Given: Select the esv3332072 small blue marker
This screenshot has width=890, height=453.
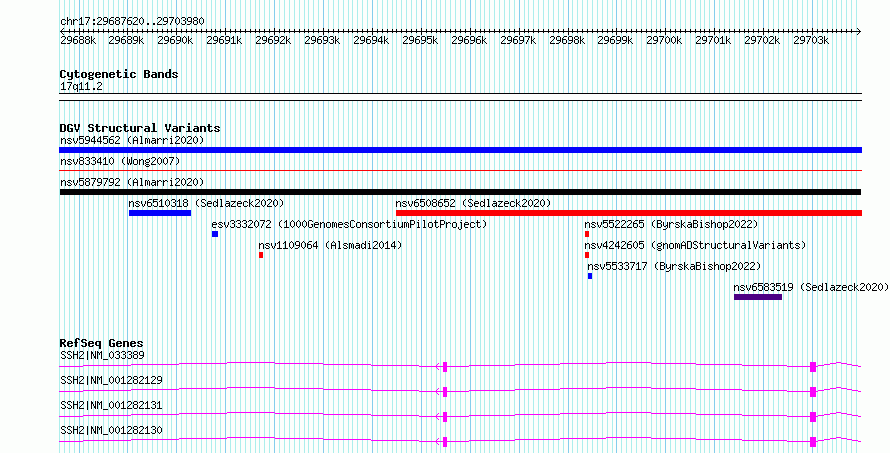Looking at the screenshot, I should (215, 234).
